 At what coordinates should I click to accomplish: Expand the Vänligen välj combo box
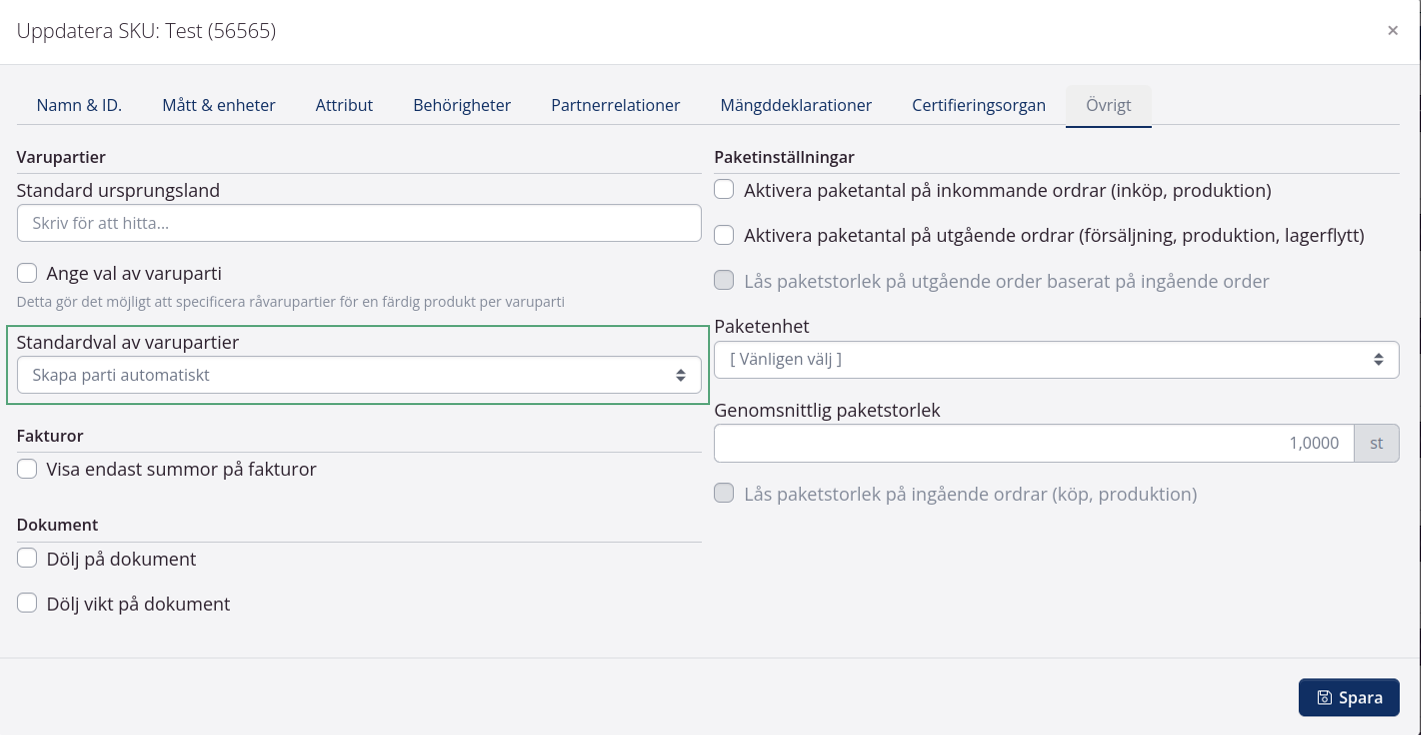pyautogui.click(x=1057, y=359)
